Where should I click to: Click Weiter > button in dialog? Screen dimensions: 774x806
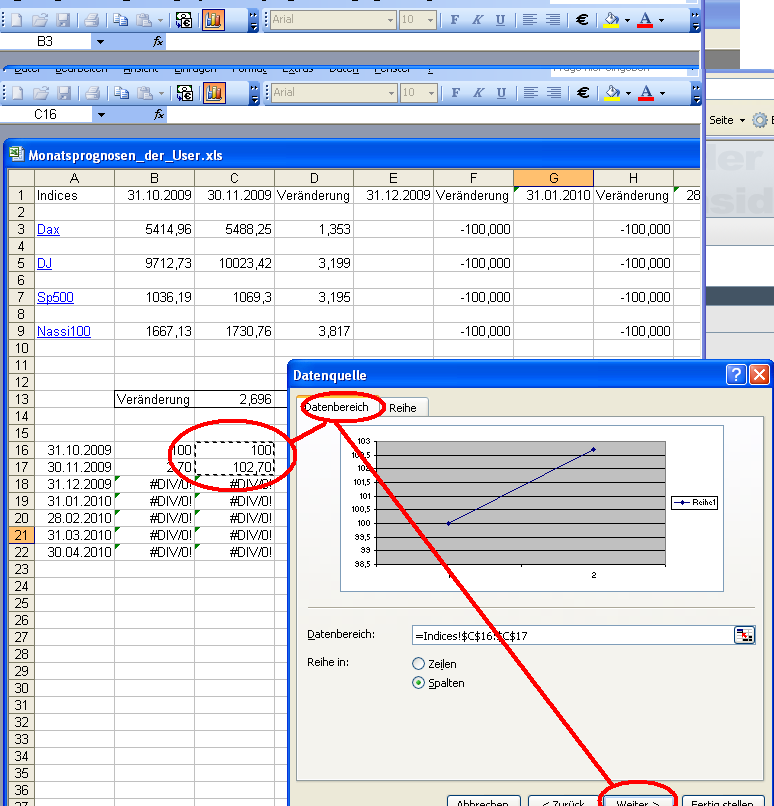(x=638, y=801)
